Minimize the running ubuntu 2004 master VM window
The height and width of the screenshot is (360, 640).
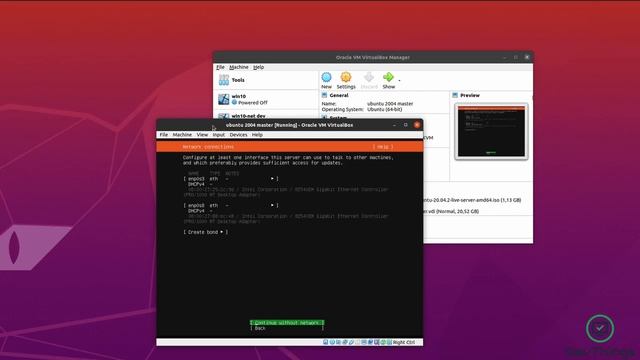(394, 125)
